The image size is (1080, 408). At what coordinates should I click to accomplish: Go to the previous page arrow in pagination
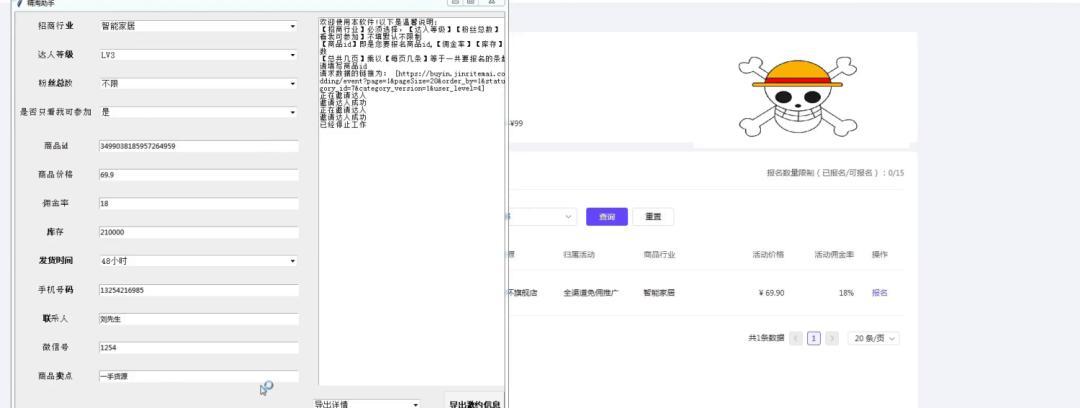click(796, 338)
